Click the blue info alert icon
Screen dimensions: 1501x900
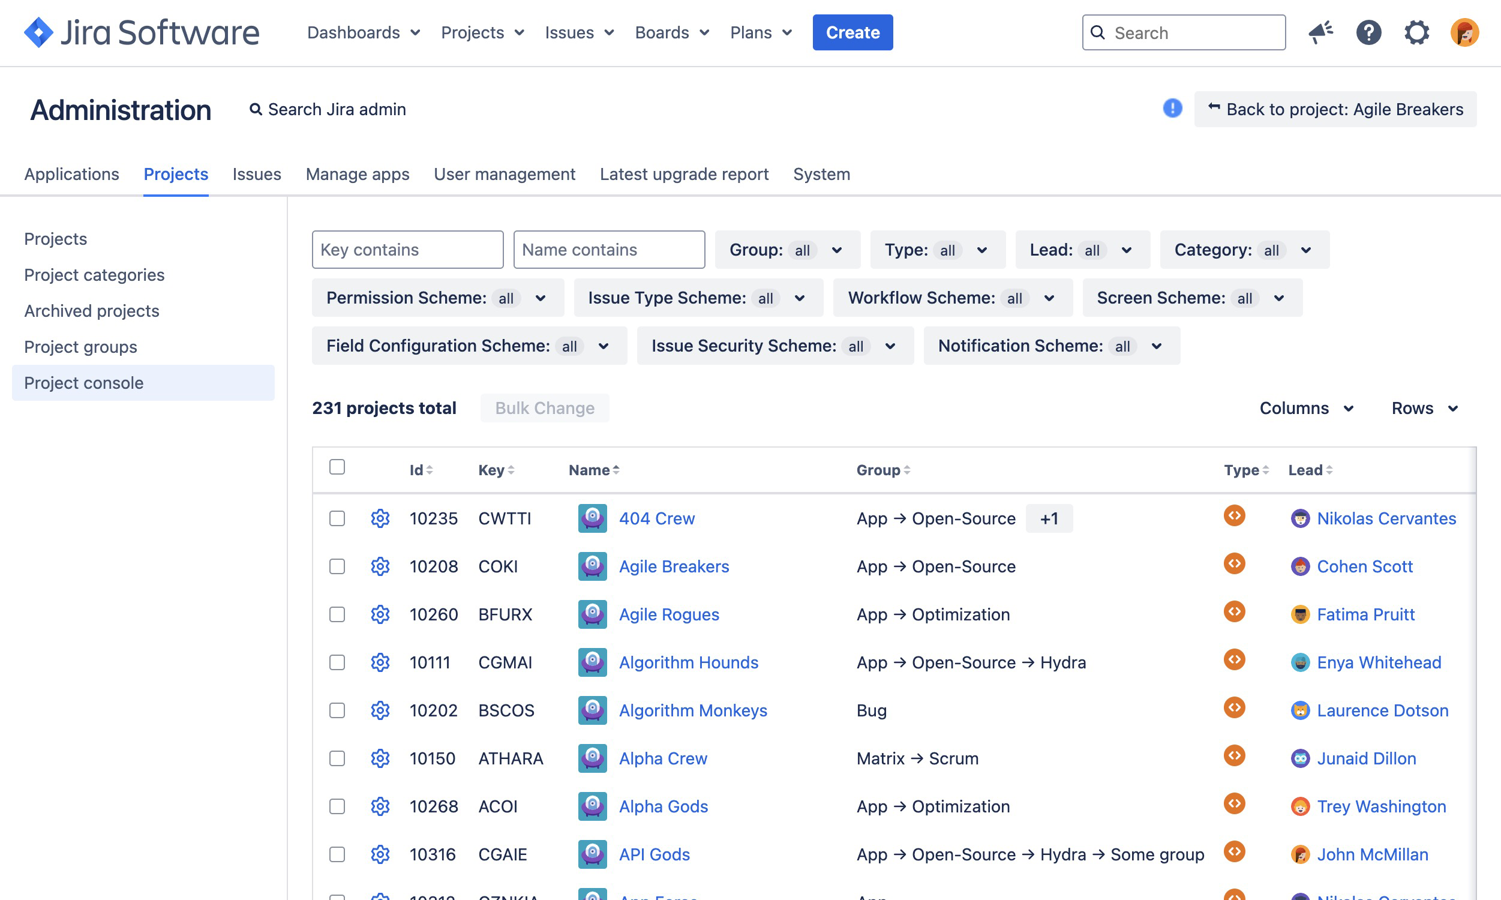pyautogui.click(x=1172, y=109)
